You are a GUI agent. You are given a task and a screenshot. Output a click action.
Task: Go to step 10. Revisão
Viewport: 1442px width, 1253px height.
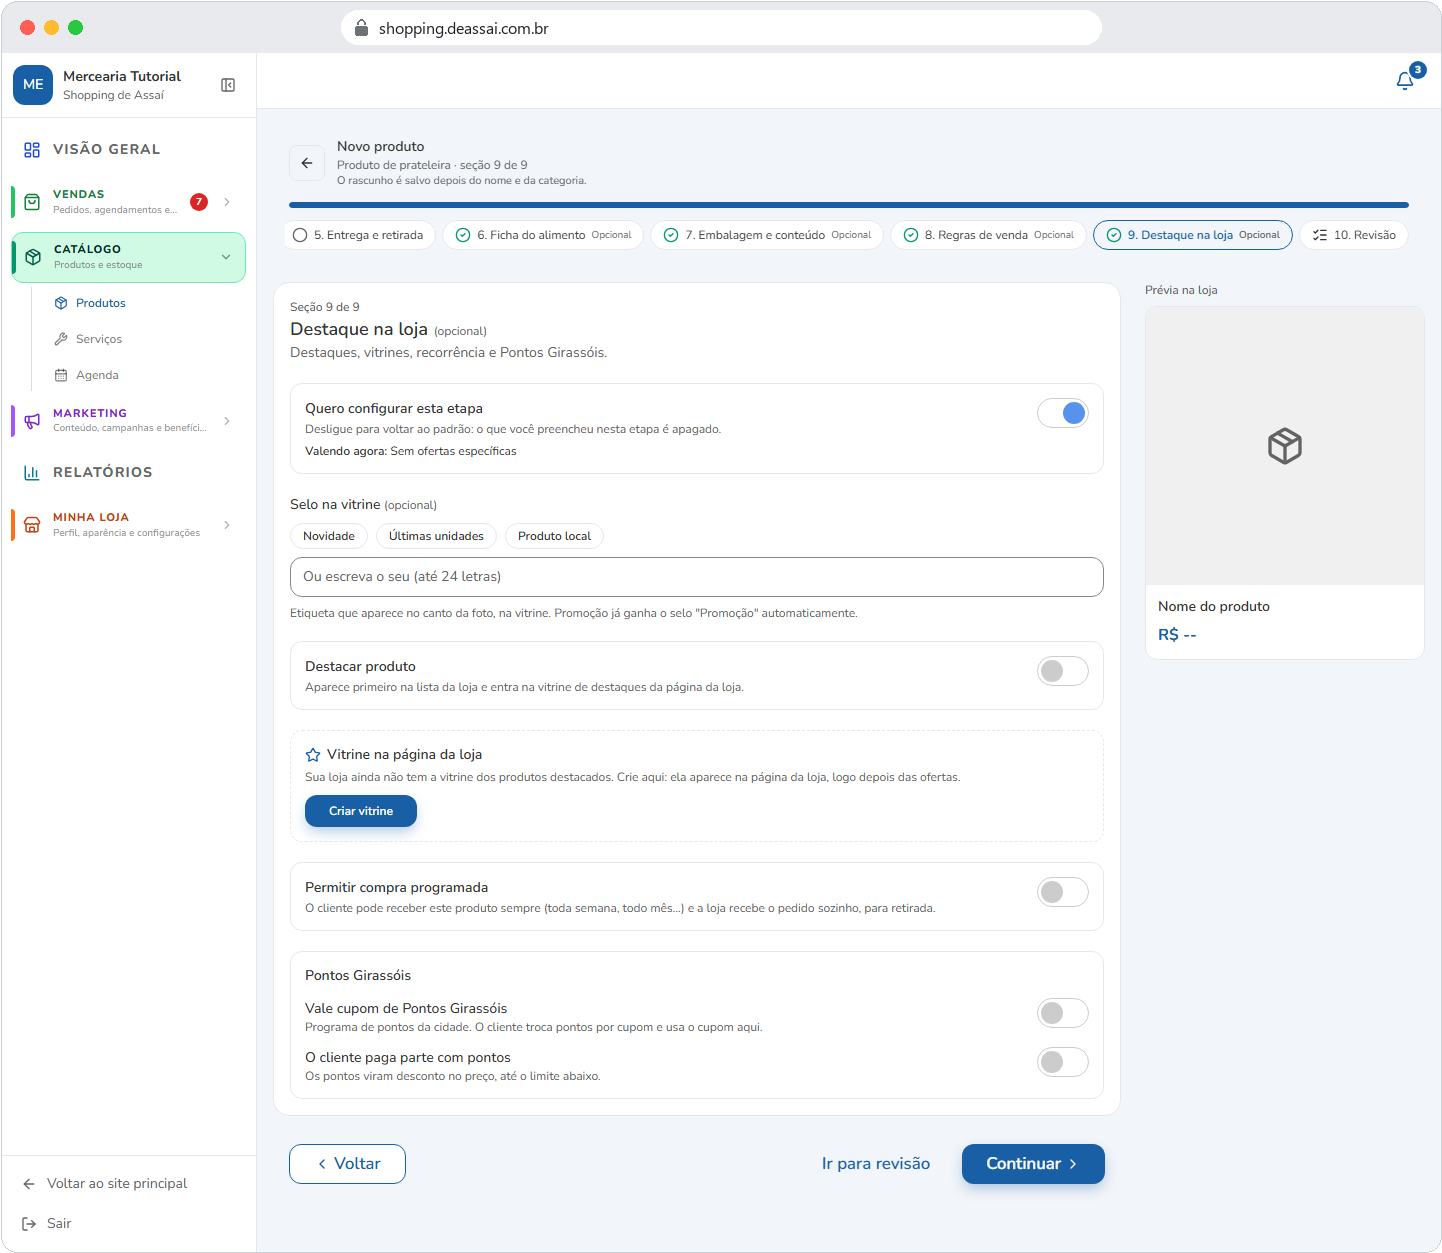click(x=1354, y=235)
